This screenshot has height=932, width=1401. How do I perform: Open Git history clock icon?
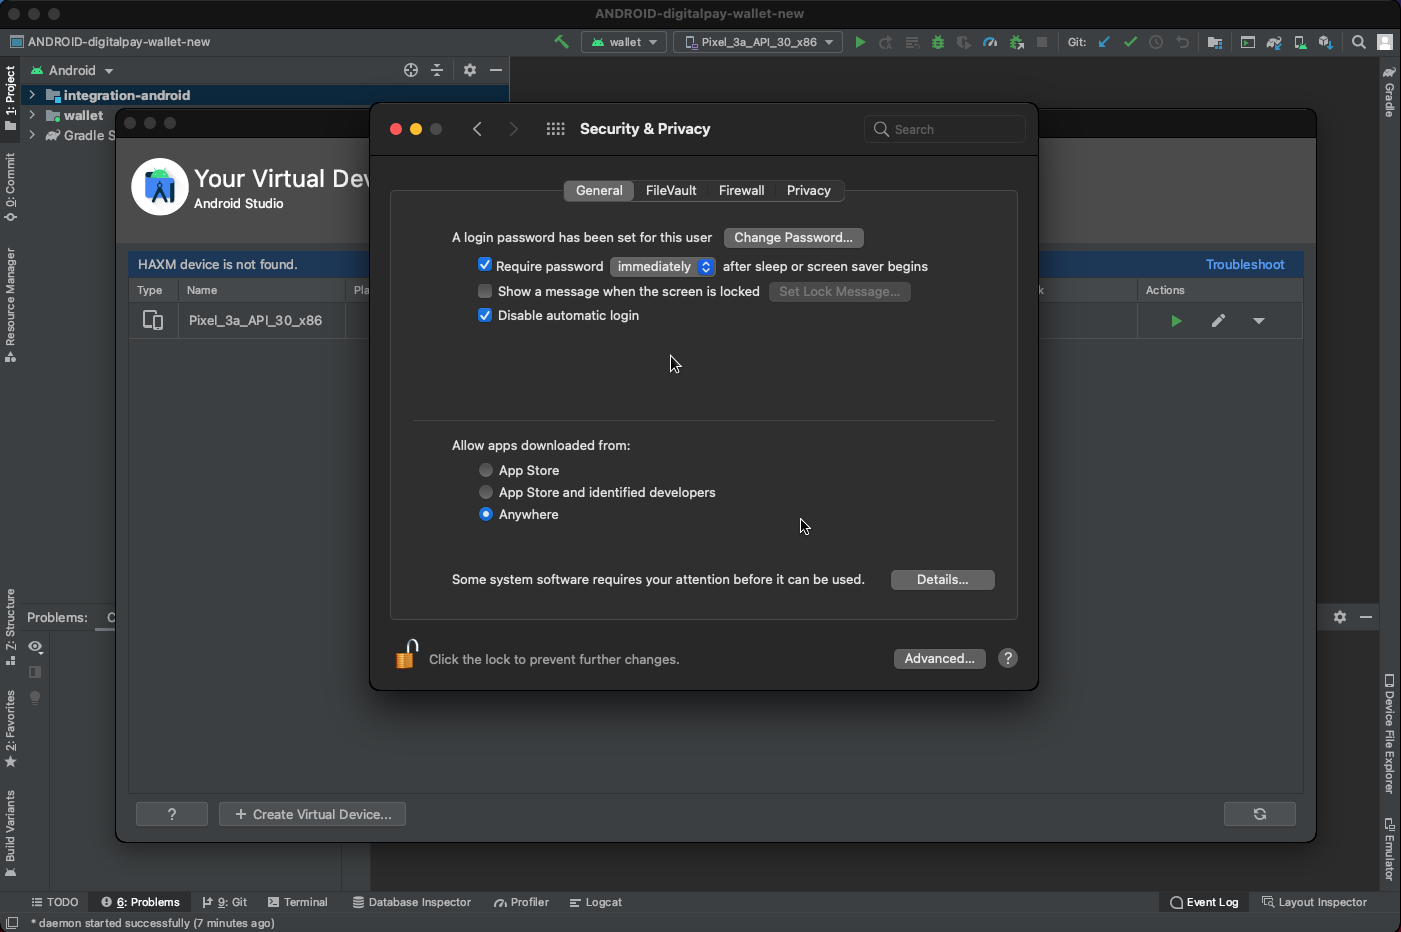(1156, 42)
